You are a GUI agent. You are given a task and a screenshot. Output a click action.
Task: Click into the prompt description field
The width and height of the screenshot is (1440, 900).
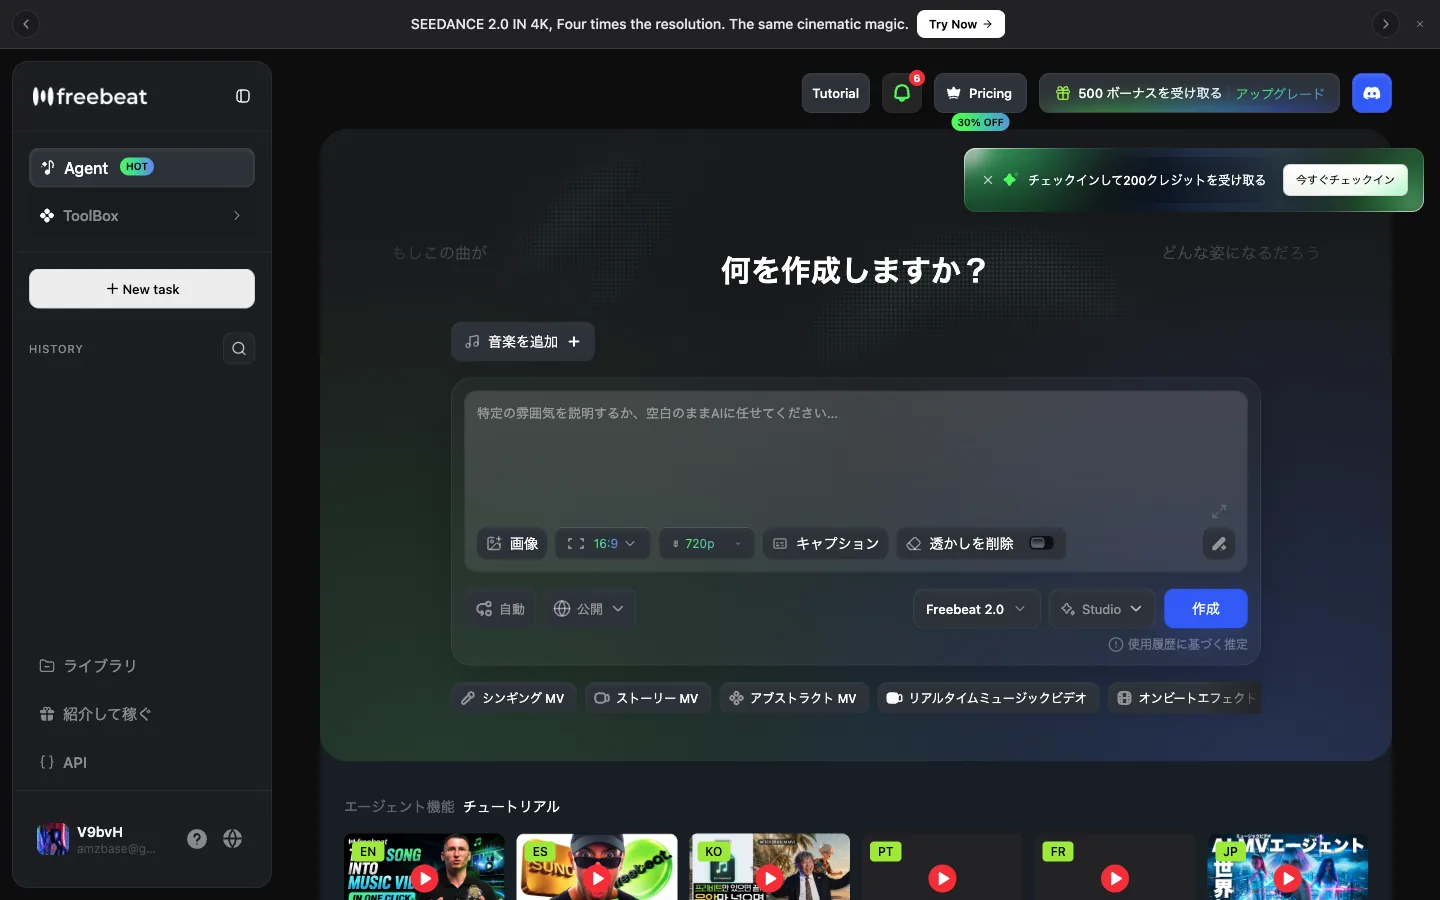856,455
